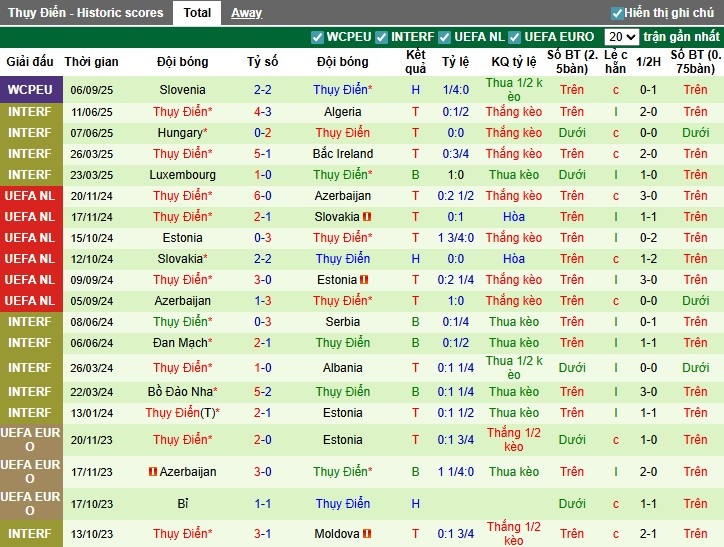Toggle the INTERF filter checkbox
Viewport: 724px width, 547px height.
point(381,37)
